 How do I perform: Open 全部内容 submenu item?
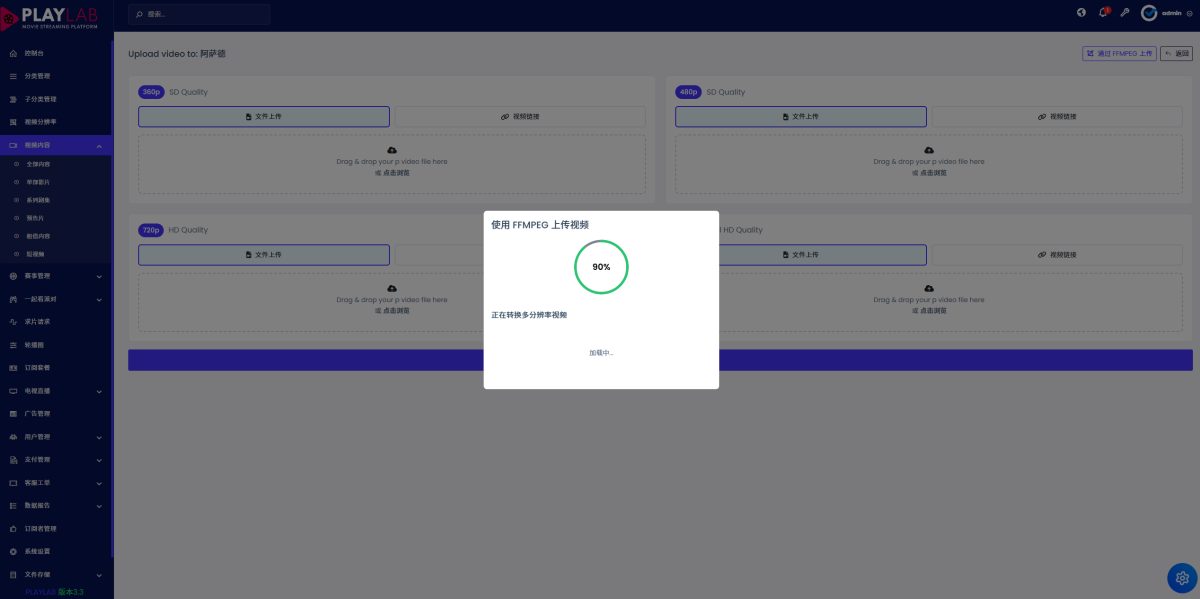click(x=38, y=164)
